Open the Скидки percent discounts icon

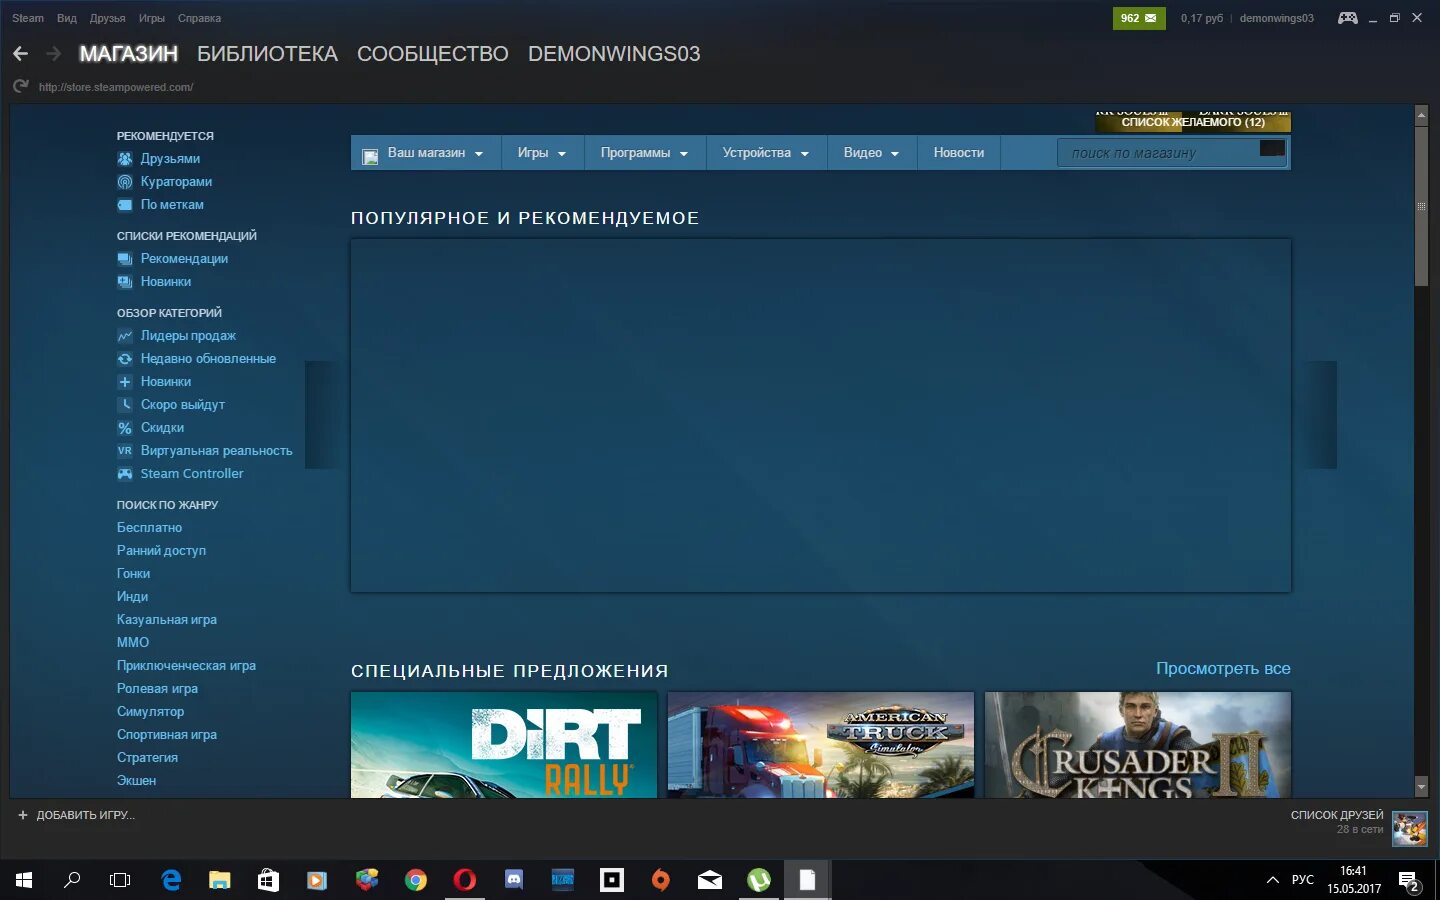tap(125, 428)
